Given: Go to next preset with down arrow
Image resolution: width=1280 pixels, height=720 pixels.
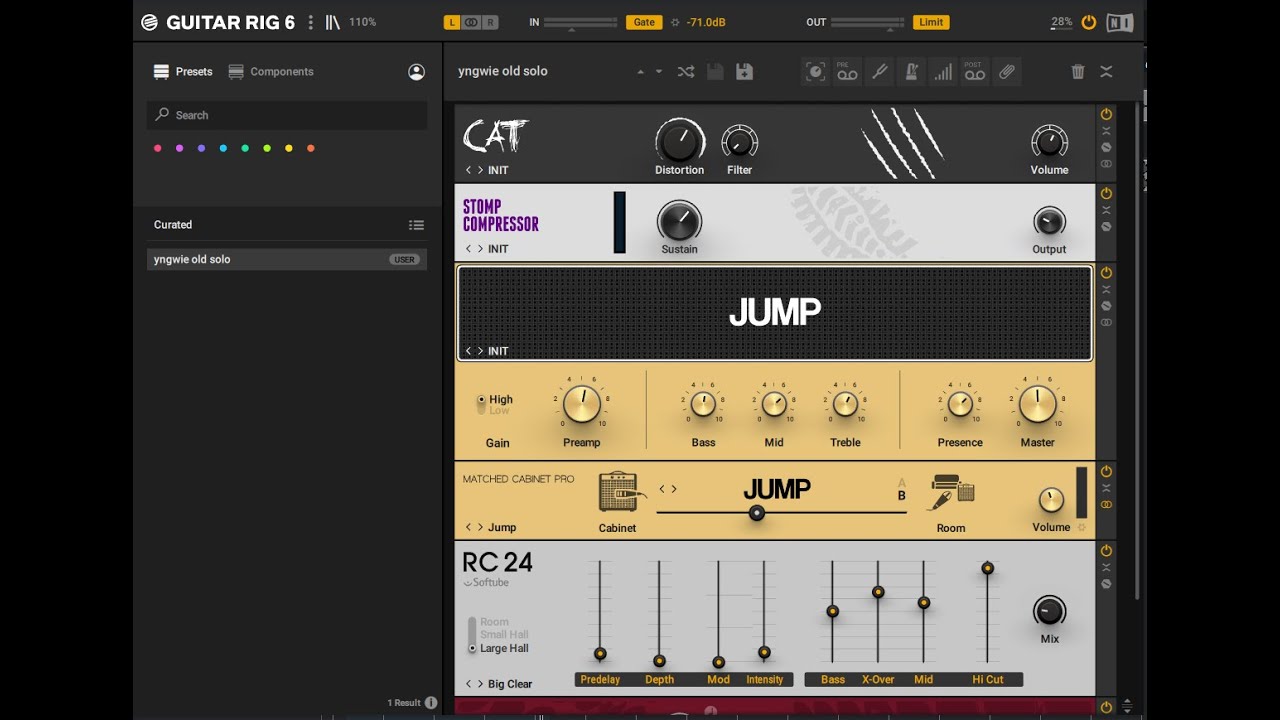Looking at the screenshot, I should pyautogui.click(x=658, y=72).
